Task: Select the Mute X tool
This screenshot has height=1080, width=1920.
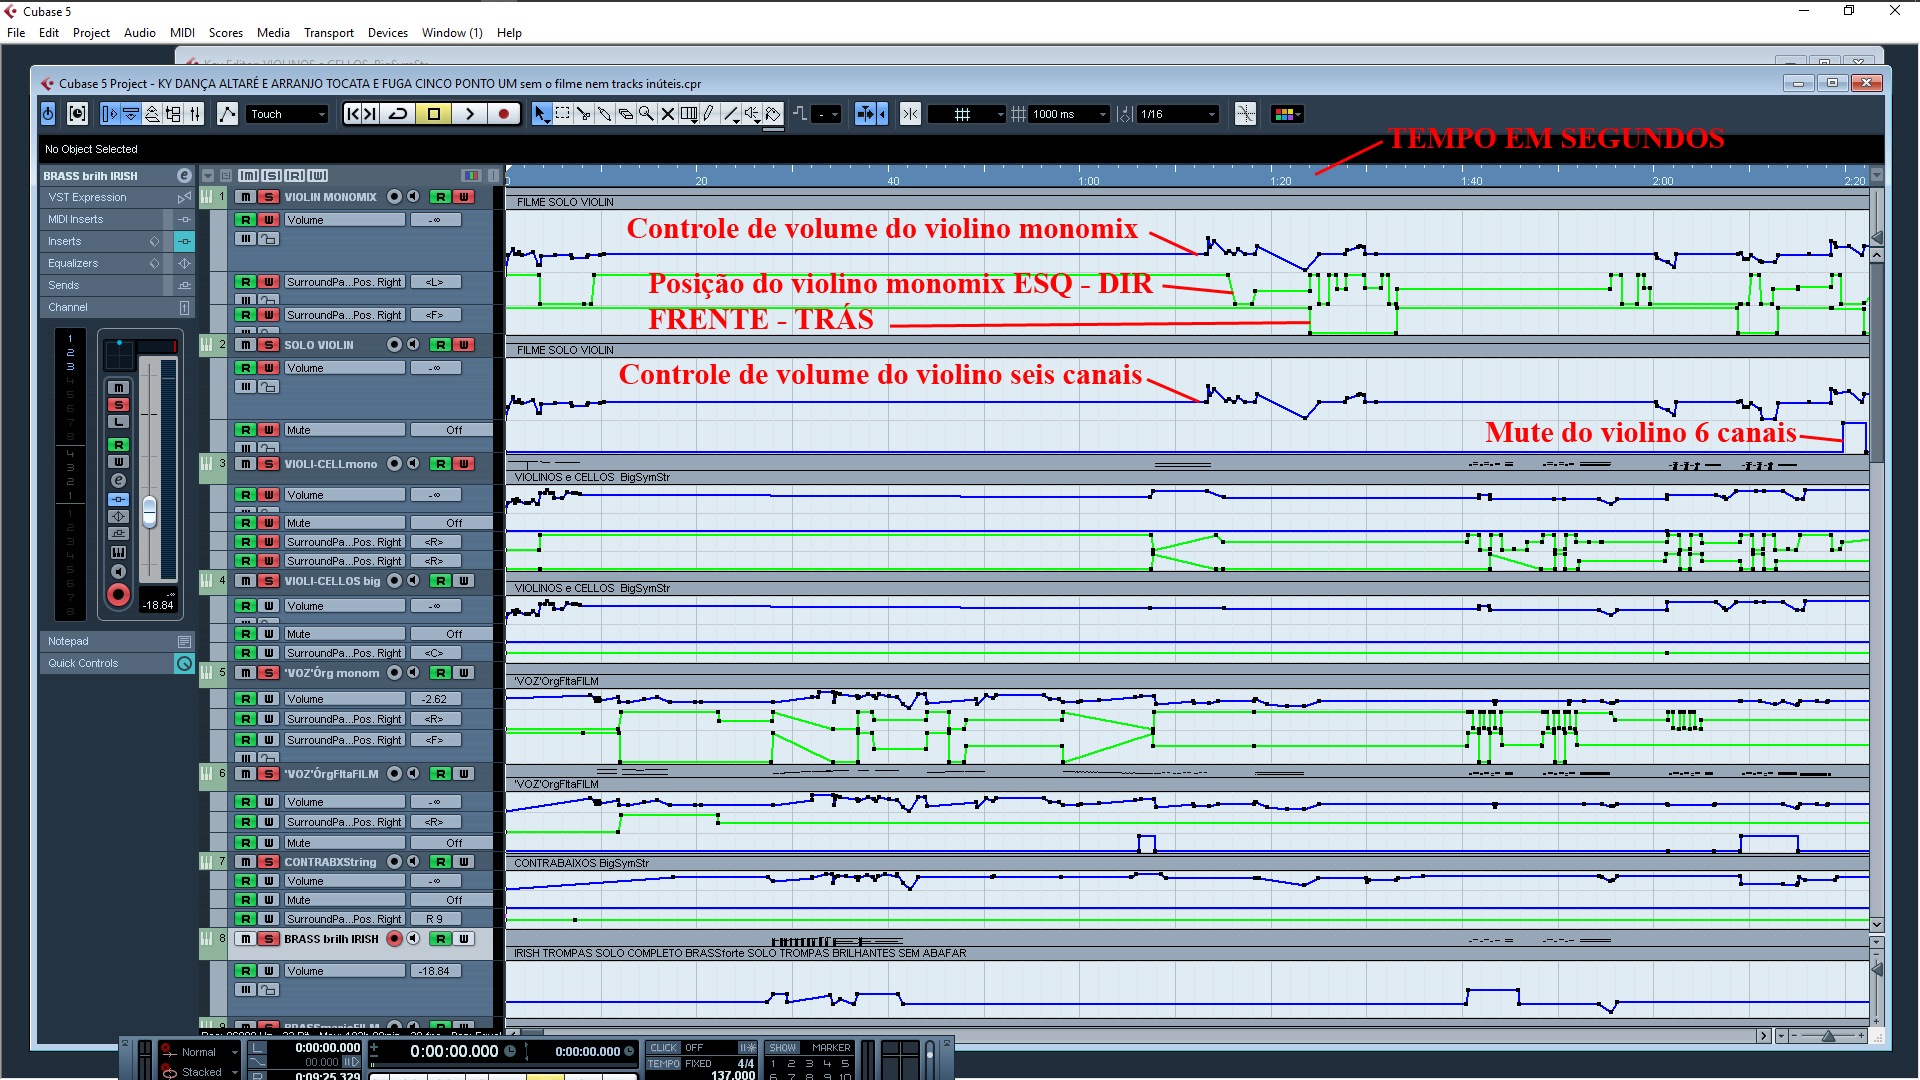Action: coord(667,114)
